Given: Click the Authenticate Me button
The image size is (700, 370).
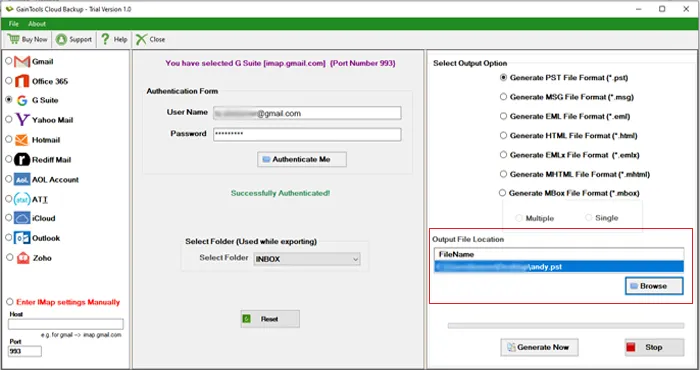Looking at the screenshot, I should point(302,159).
